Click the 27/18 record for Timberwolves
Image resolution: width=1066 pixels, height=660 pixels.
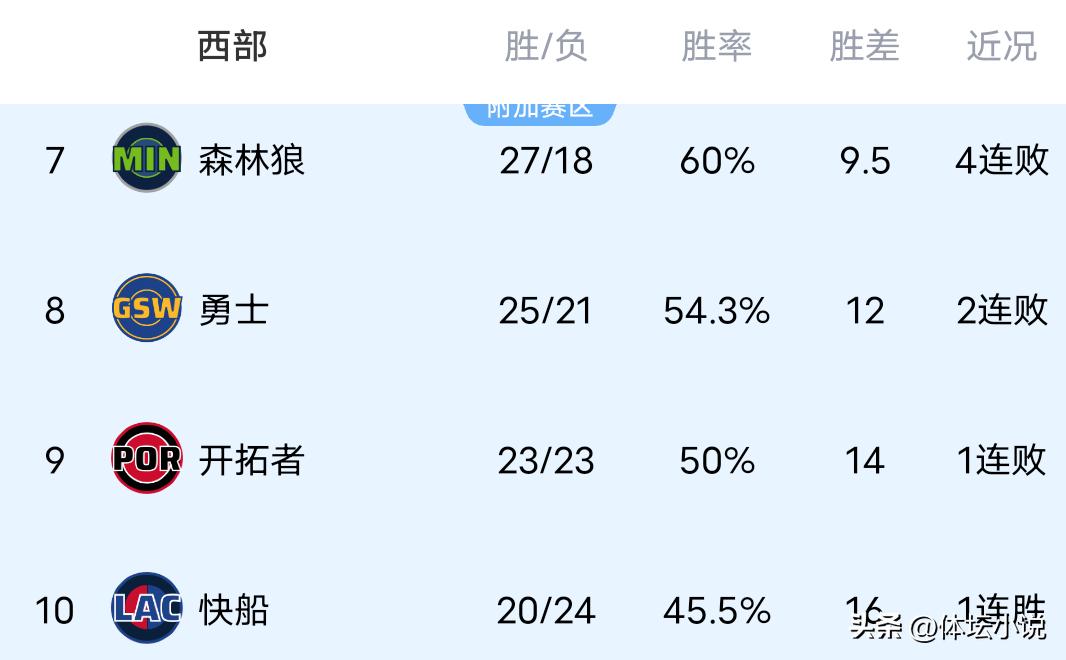point(546,160)
